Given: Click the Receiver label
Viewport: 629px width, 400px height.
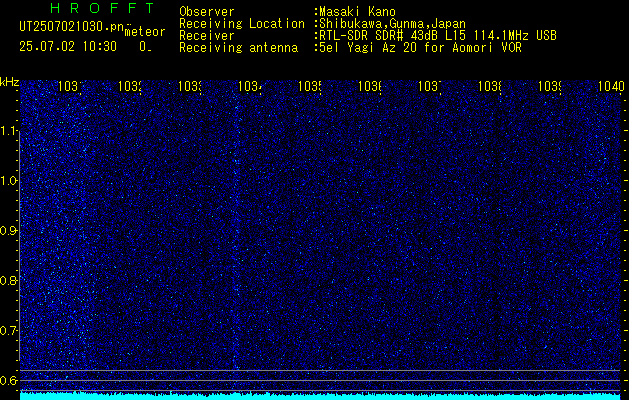Looking at the screenshot, I should coord(207,36).
